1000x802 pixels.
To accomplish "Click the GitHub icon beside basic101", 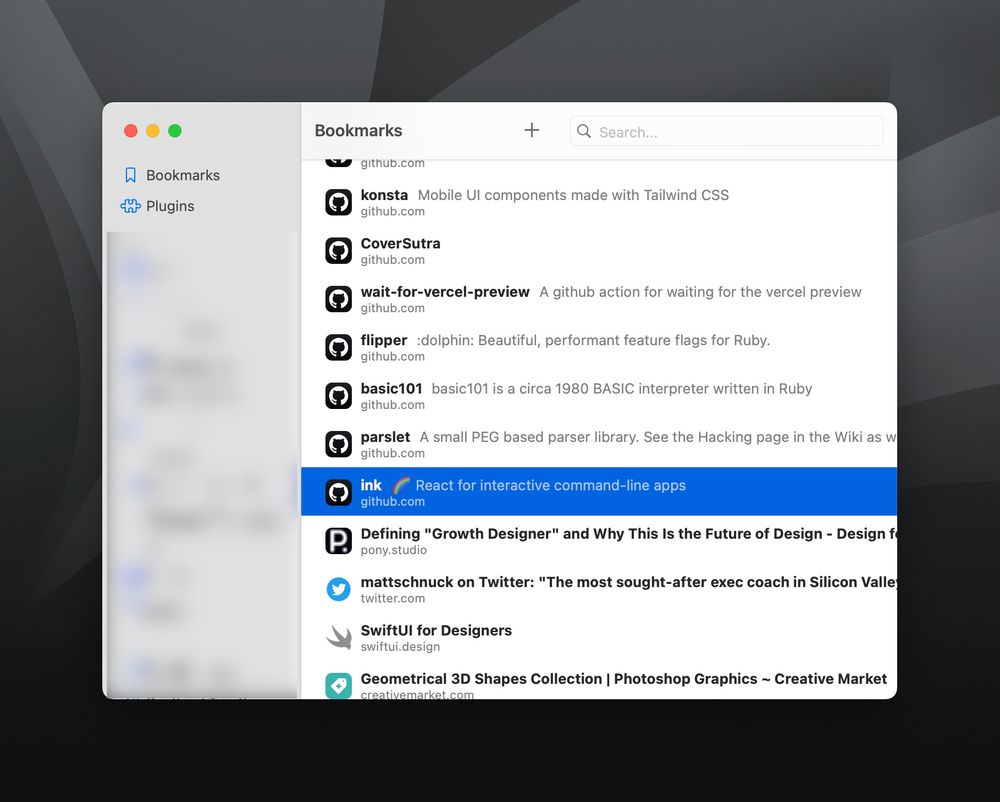I will click(339, 396).
